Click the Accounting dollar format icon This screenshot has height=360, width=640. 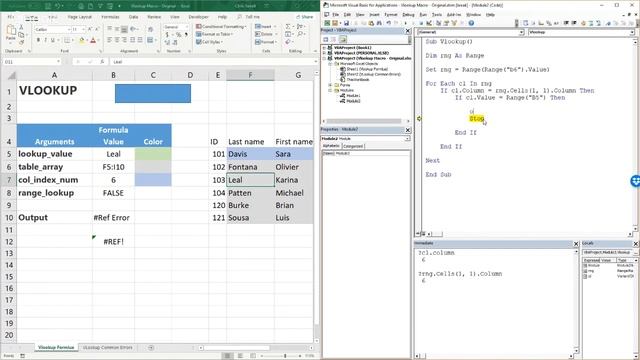[167, 35]
